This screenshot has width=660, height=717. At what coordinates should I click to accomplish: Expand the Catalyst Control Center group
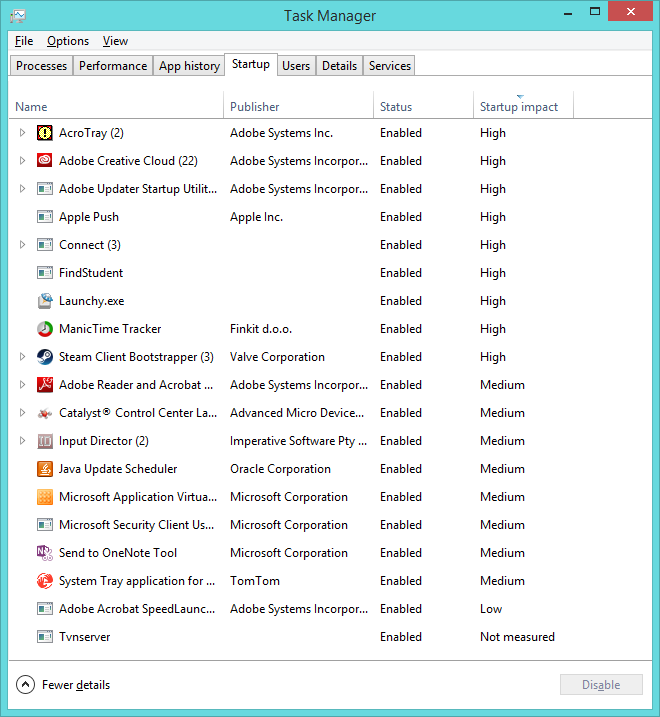[x=22, y=413]
